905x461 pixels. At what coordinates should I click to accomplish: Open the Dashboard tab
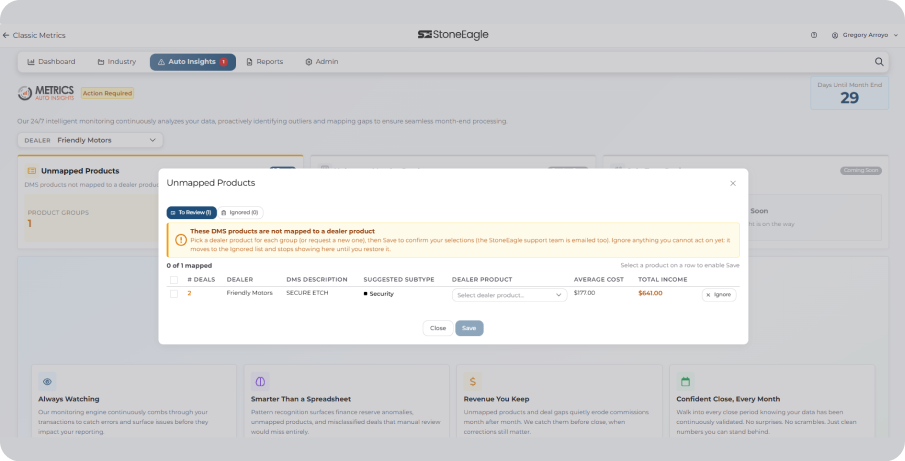coord(51,62)
